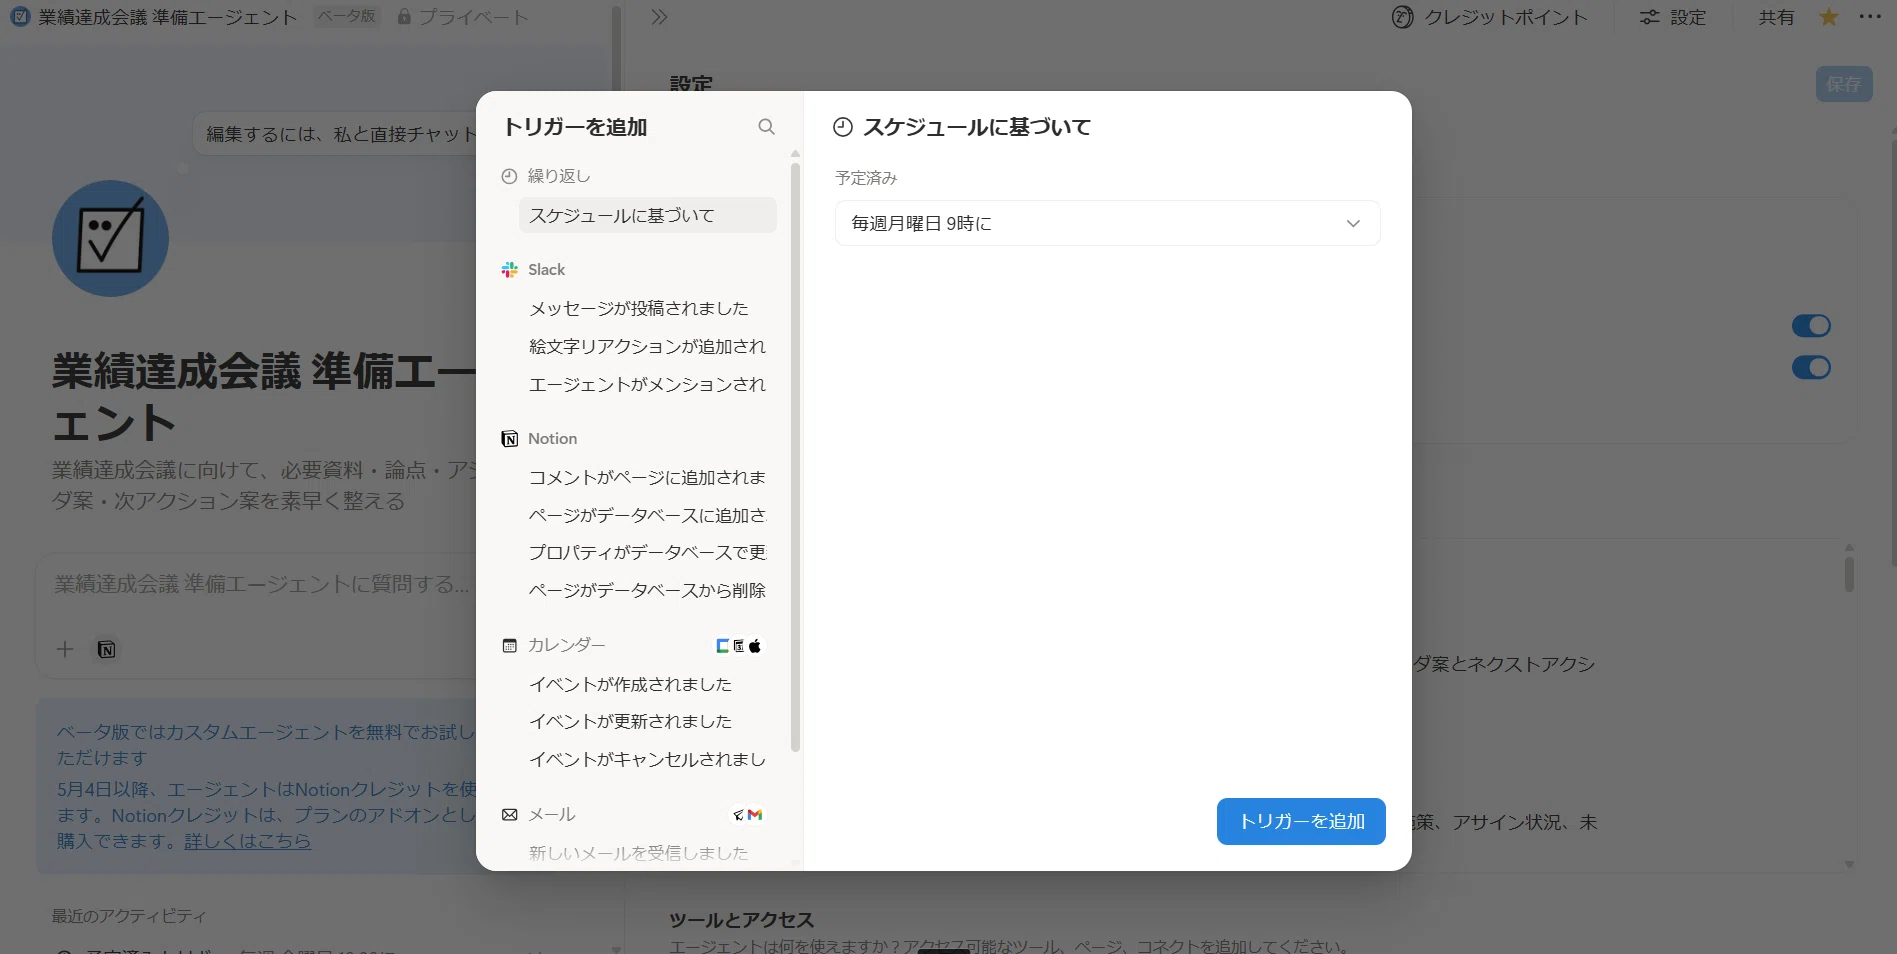
Task: Click the double chevron expand icon
Action: tap(659, 17)
